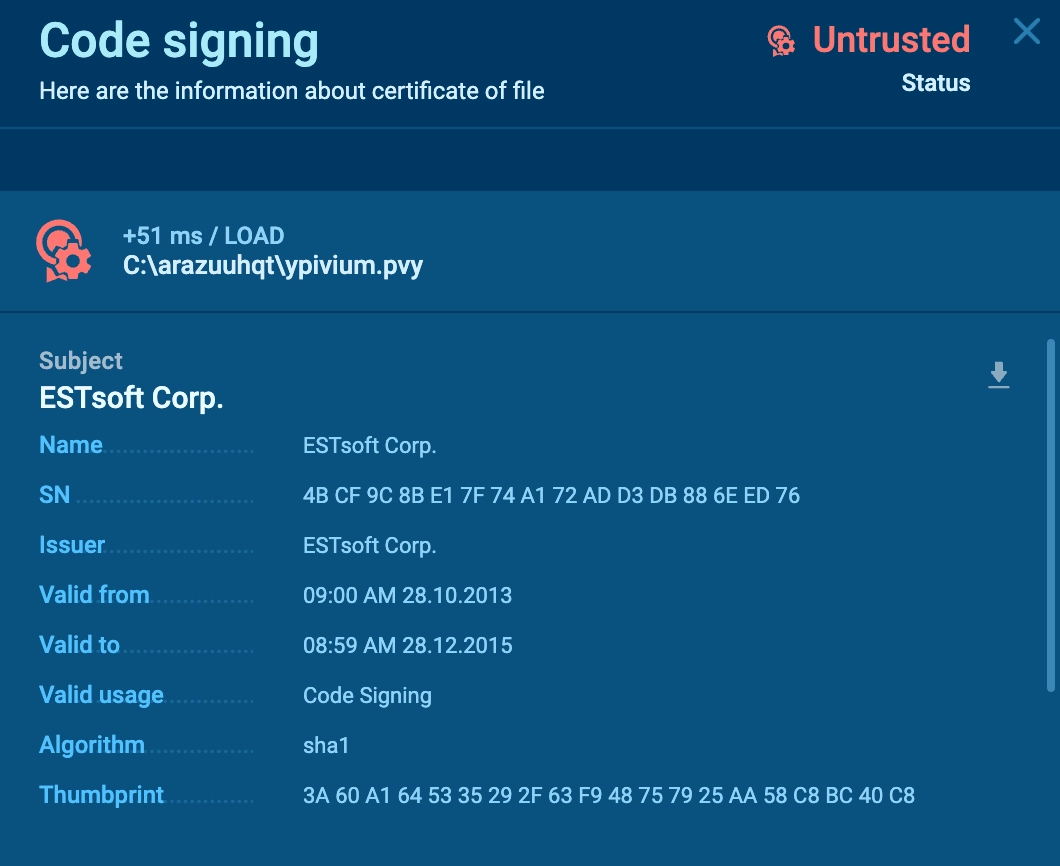Click the red Untrusted status icon
The image size is (1060, 866).
coord(781,40)
